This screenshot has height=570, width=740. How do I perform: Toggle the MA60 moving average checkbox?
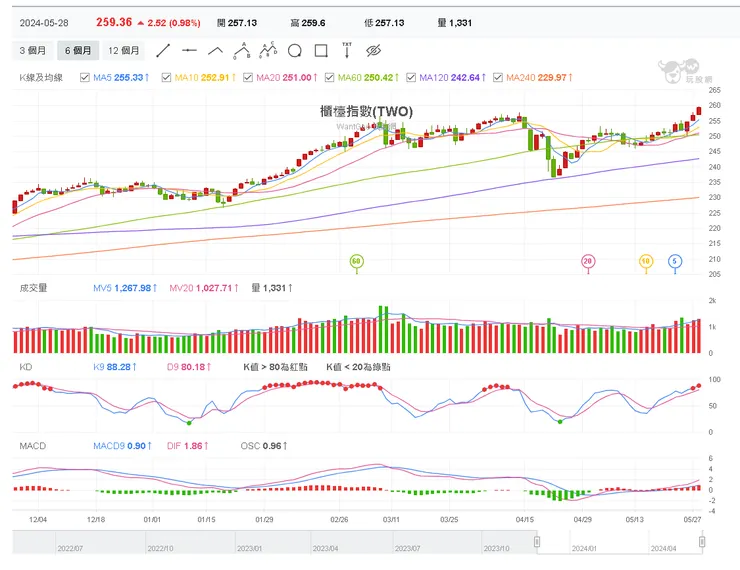329,77
